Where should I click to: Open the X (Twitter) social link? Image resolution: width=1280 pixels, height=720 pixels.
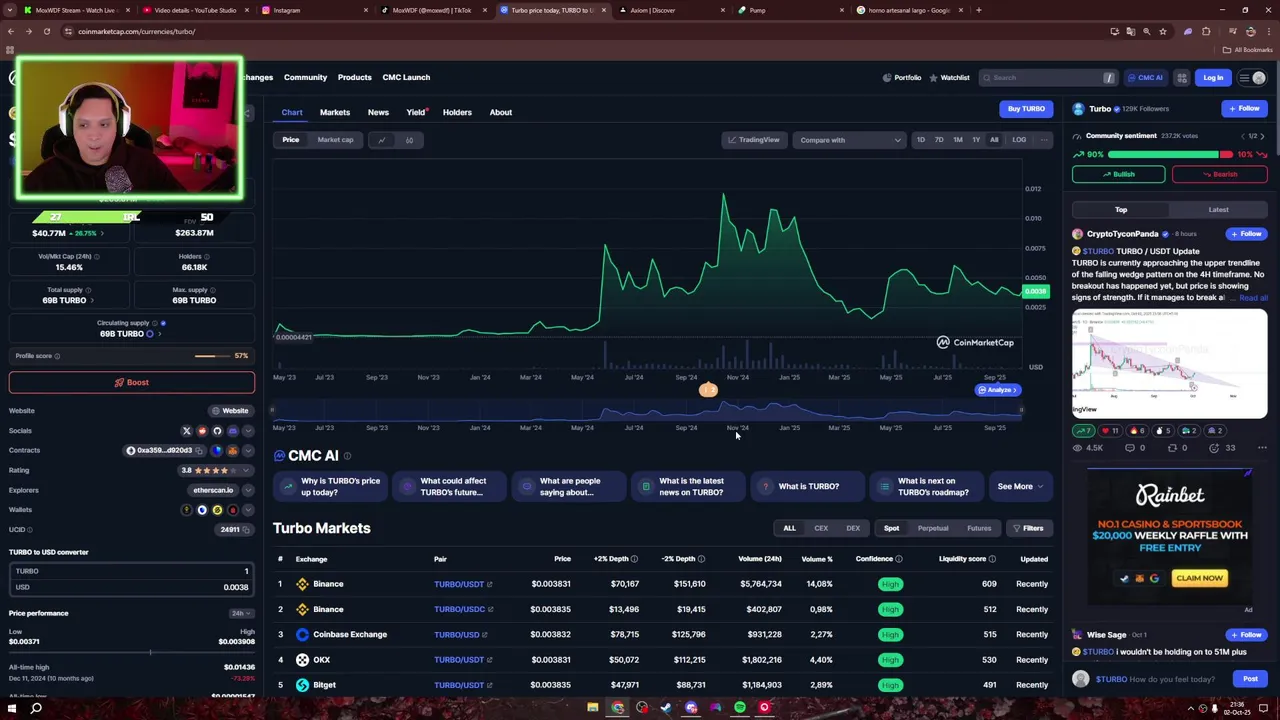pos(186,431)
